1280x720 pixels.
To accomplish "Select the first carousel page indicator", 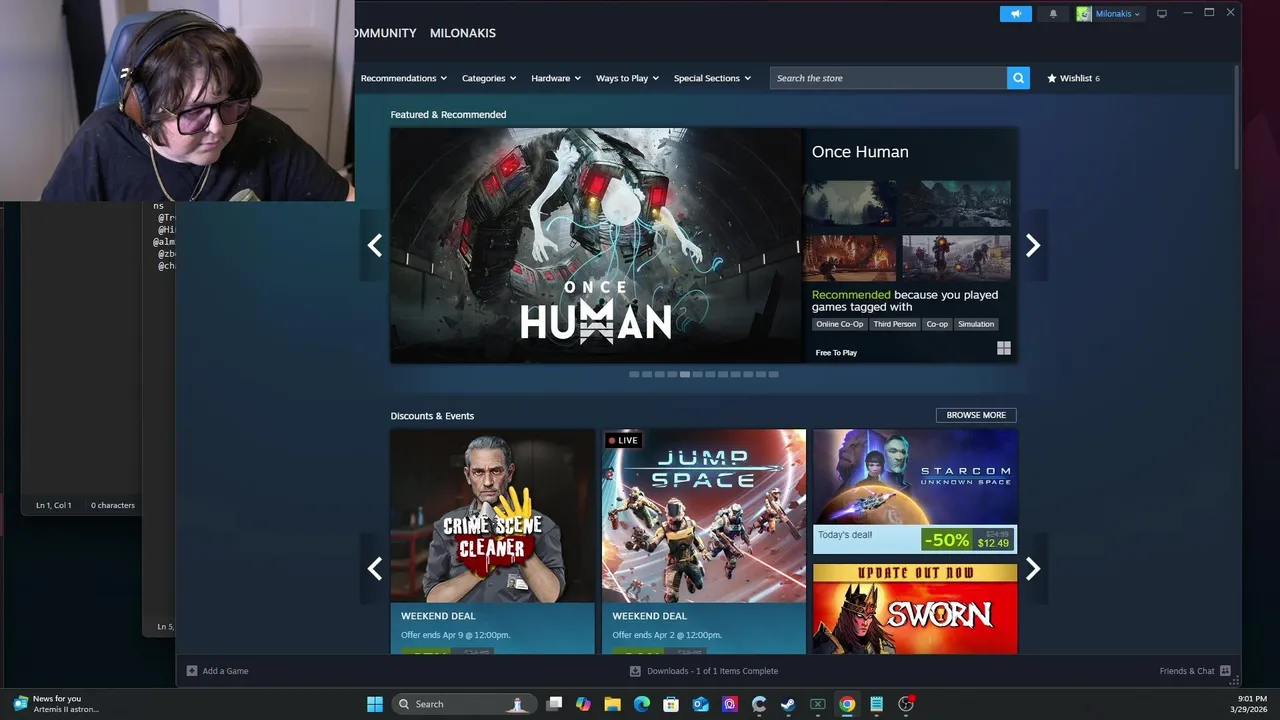I will [634, 374].
